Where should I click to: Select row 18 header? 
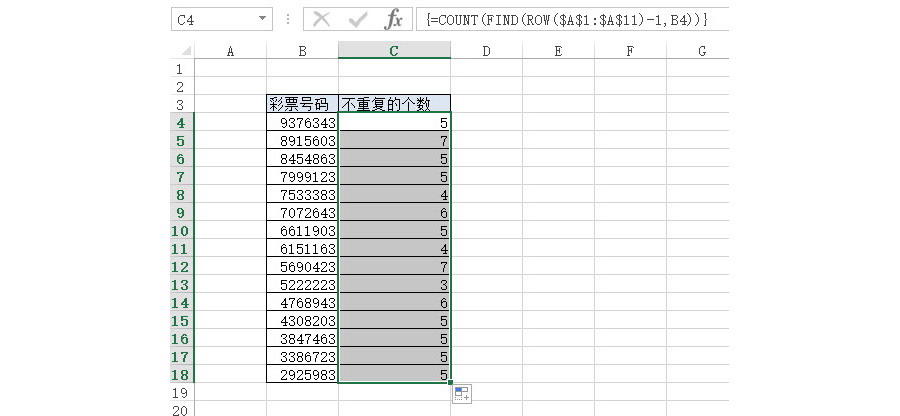point(183,375)
